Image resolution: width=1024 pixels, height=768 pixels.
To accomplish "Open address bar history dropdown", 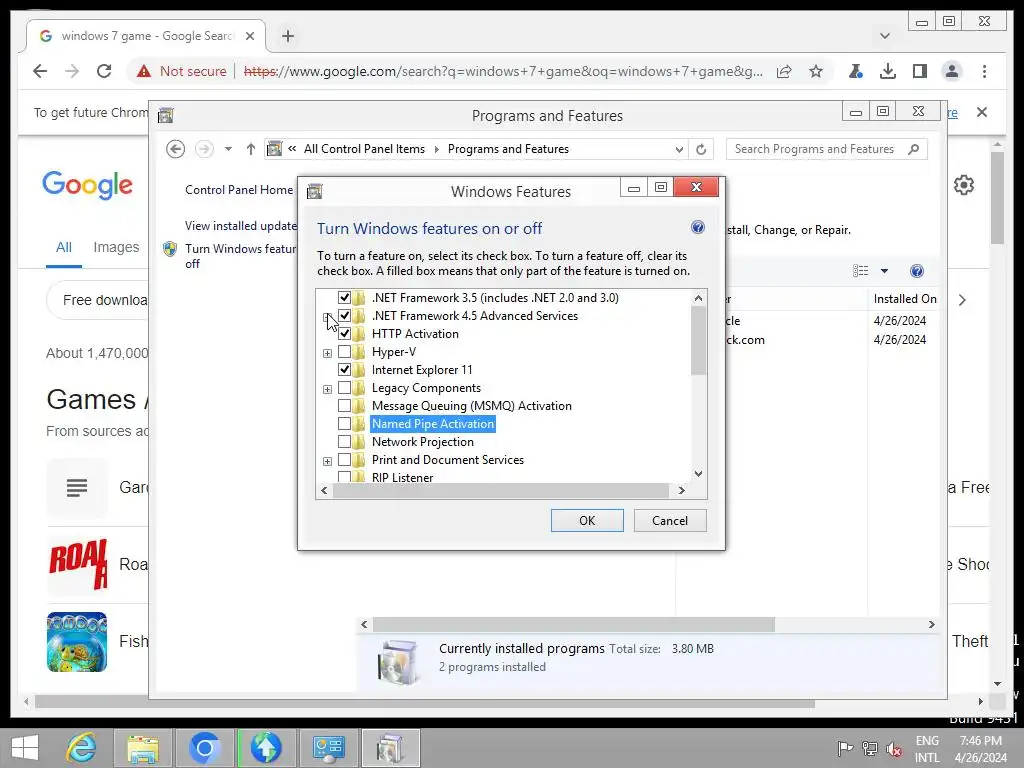I will click(679, 149).
